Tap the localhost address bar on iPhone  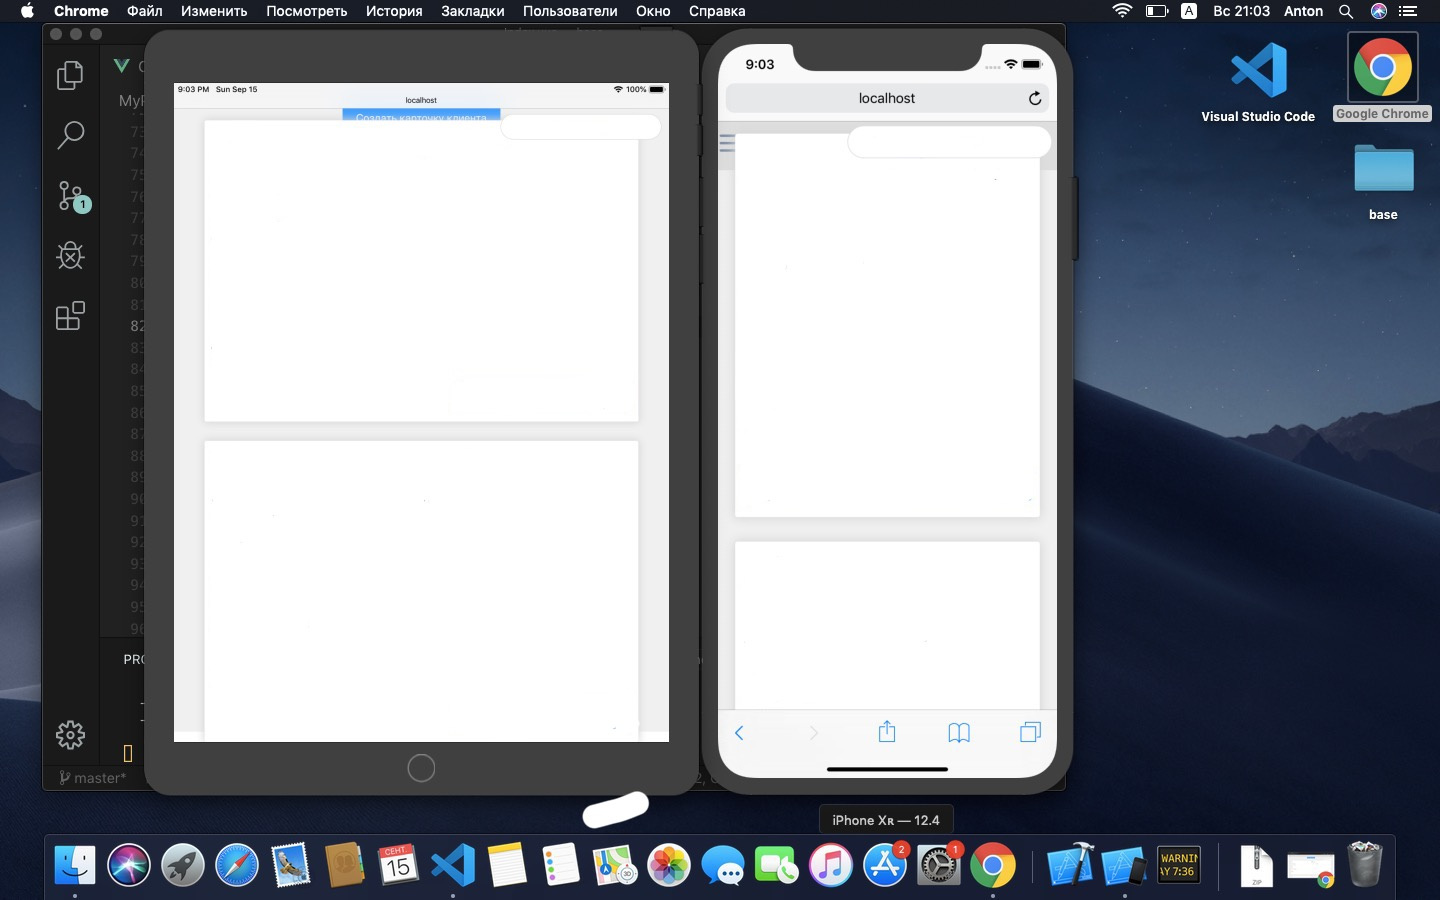(887, 98)
